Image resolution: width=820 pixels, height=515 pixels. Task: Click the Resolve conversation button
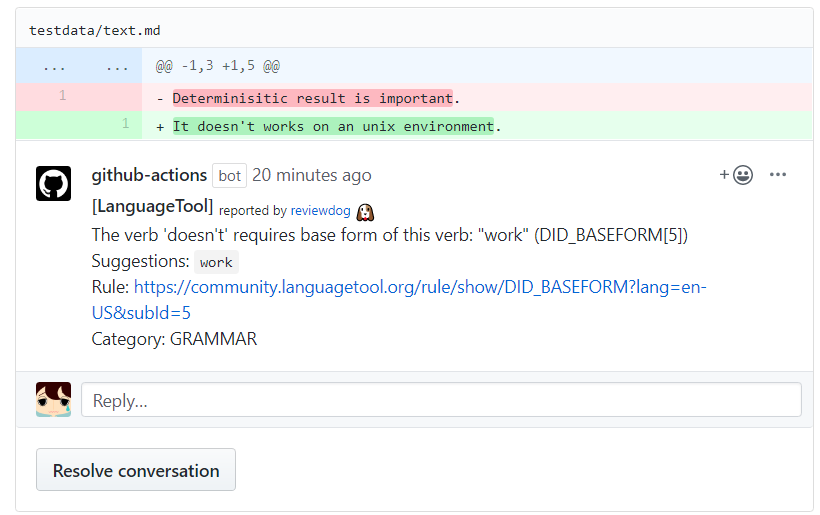click(x=136, y=470)
